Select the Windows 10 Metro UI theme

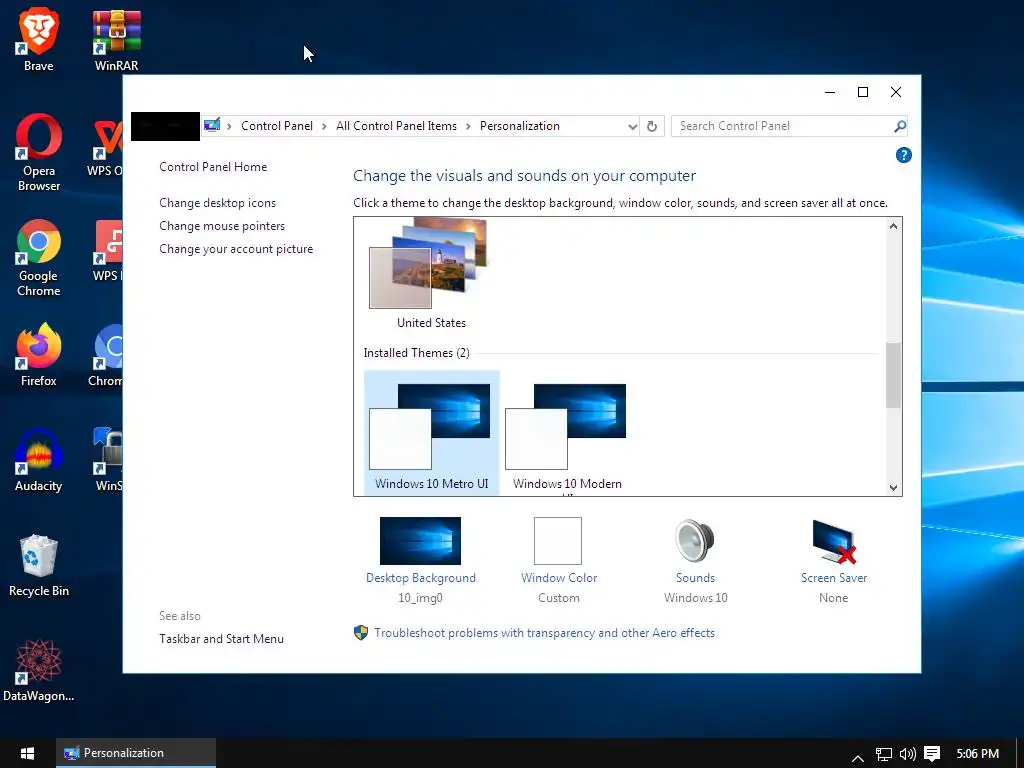(432, 434)
